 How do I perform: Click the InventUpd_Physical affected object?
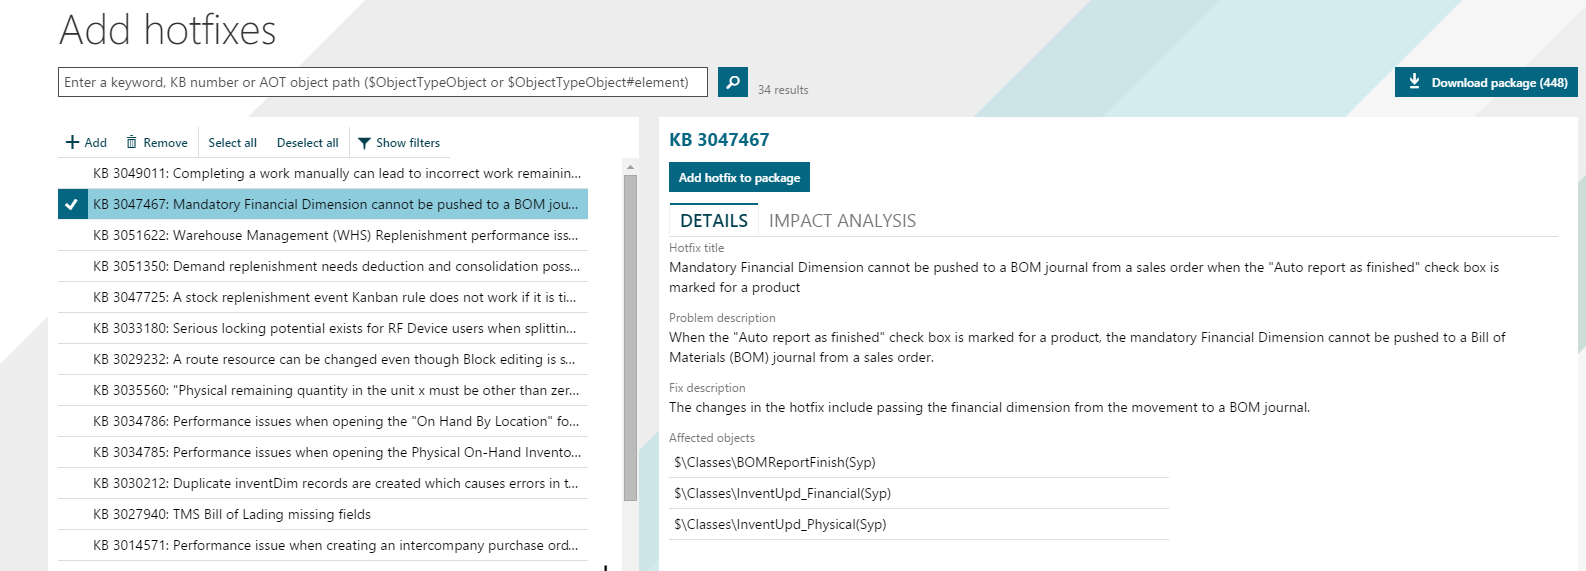[x=780, y=524]
